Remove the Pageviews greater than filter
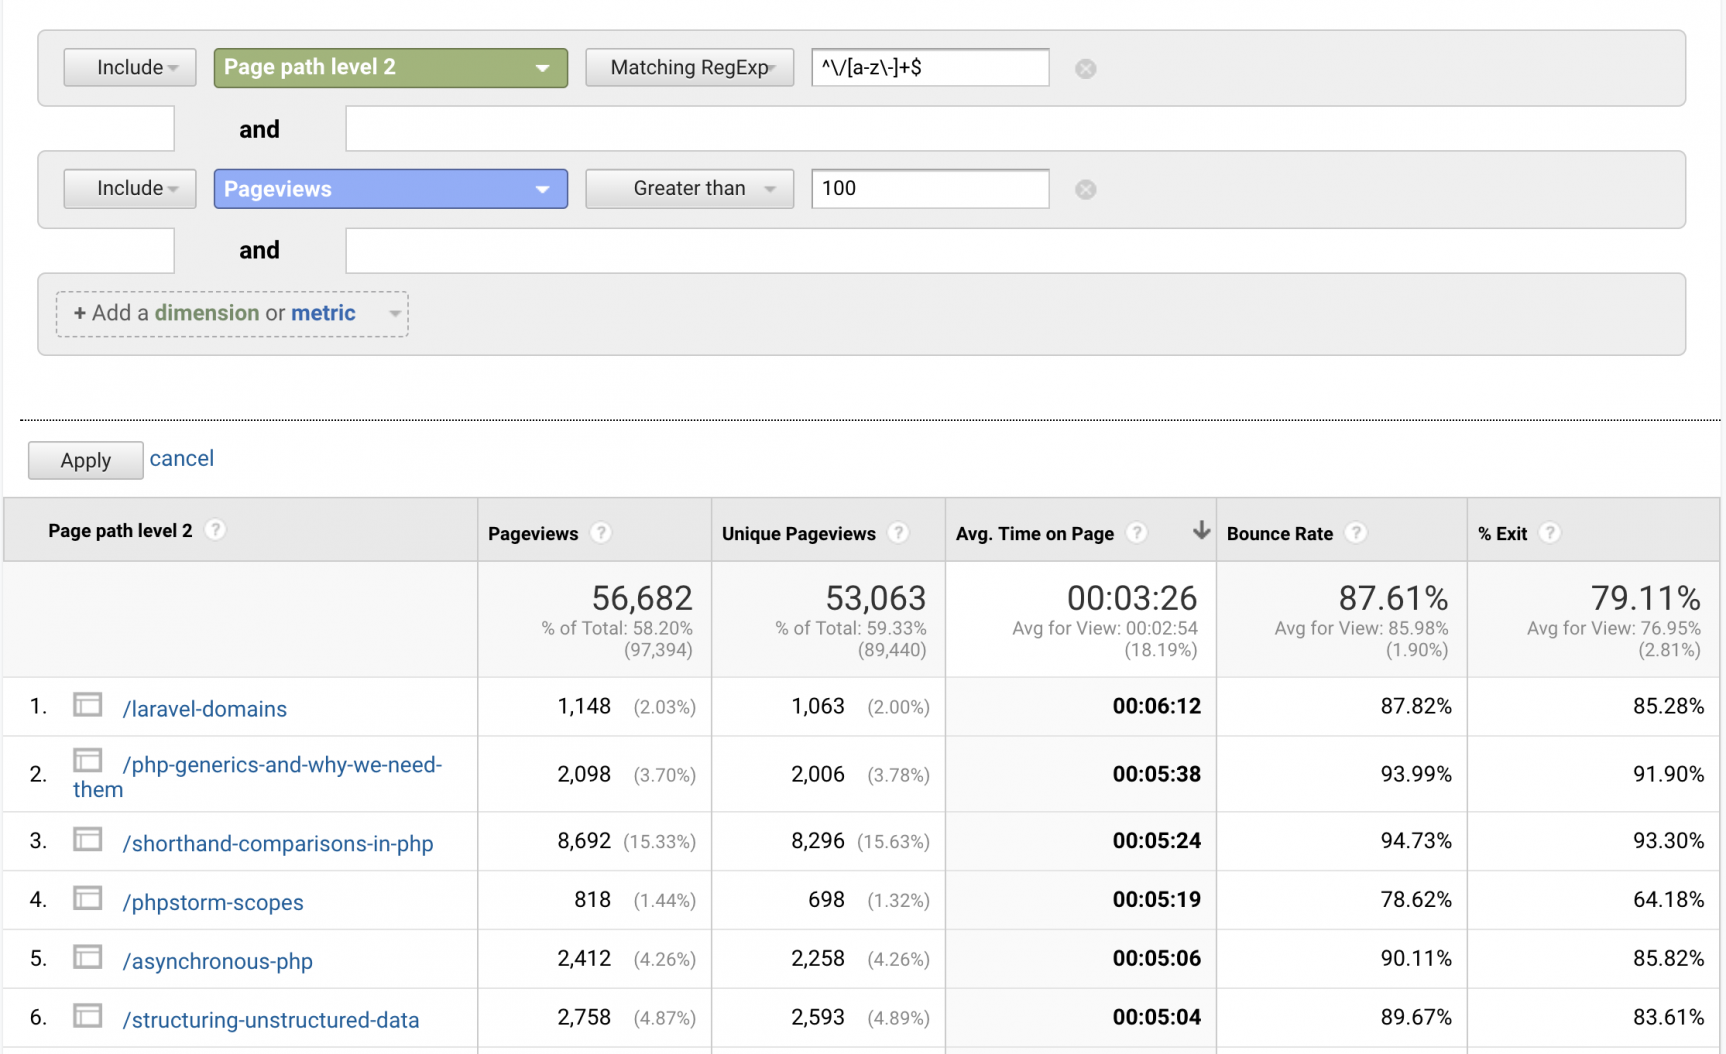 (x=1085, y=189)
